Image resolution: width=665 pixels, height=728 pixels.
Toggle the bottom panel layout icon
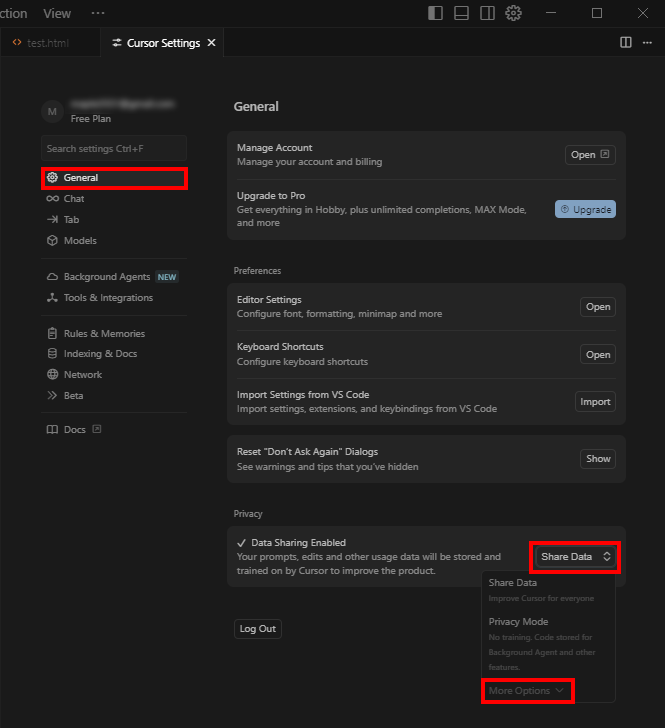click(x=461, y=13)
